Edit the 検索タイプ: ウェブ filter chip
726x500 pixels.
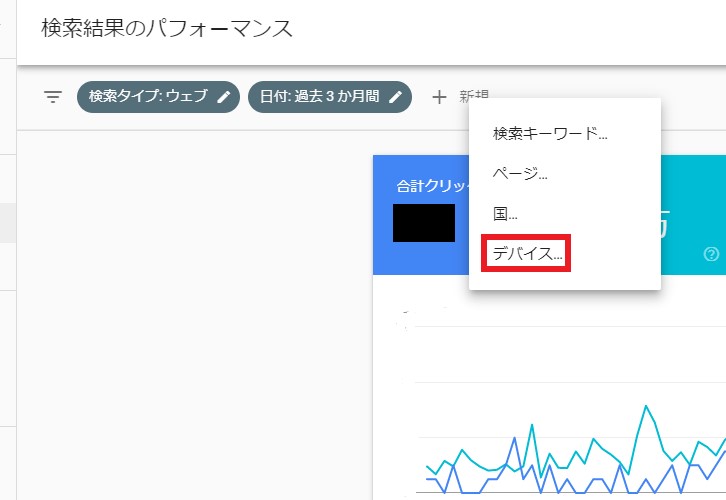(x=158, y=97)
